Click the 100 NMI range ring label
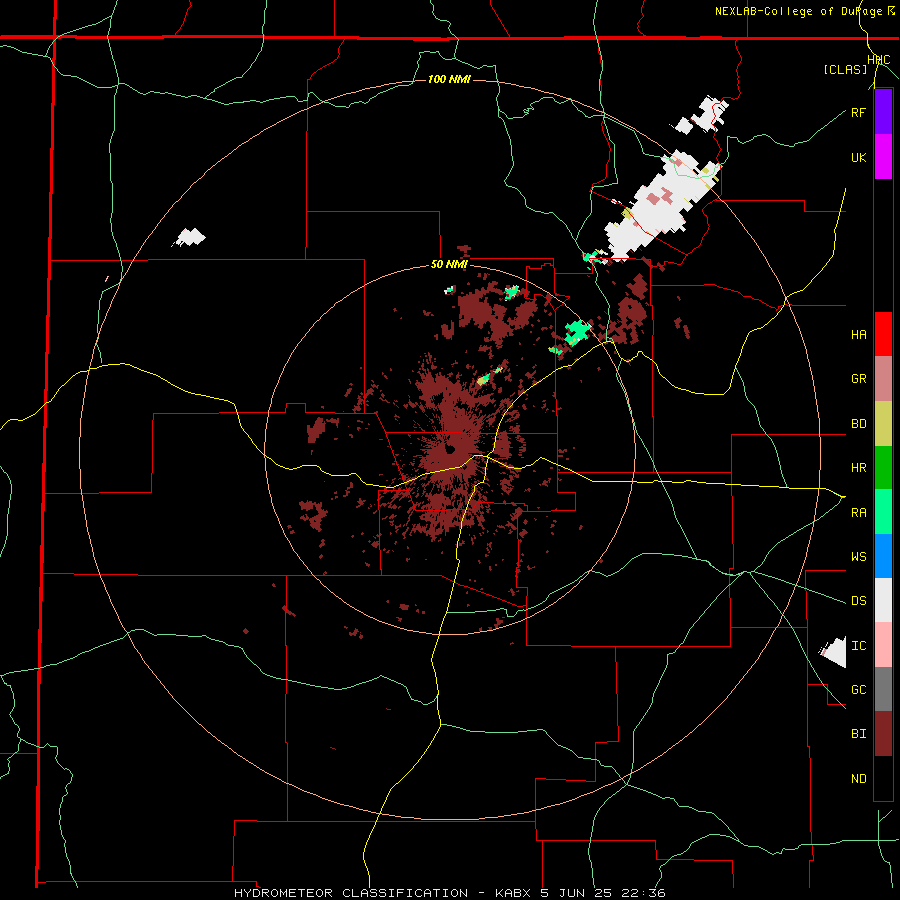This screenshot has width=900, height=900. coord(449,79)
